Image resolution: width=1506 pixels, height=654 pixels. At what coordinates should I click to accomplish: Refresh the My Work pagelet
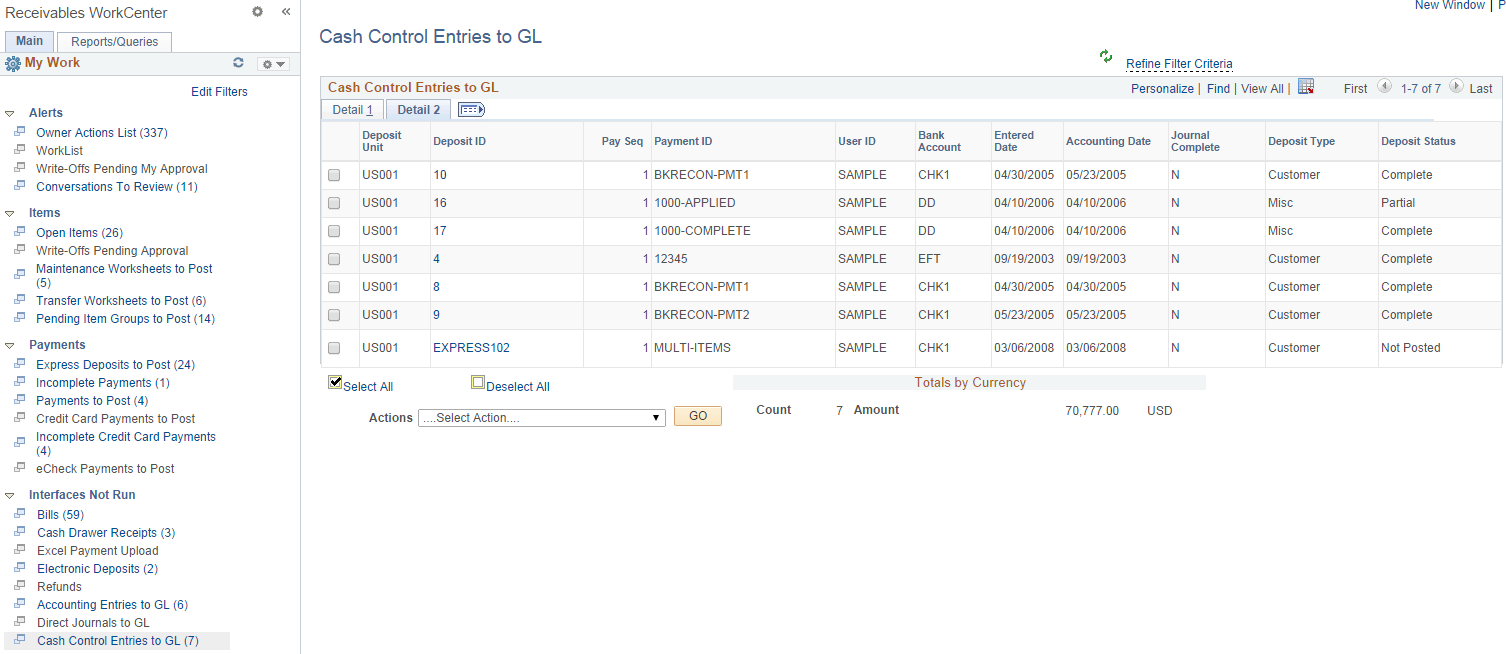click(238, 62)
